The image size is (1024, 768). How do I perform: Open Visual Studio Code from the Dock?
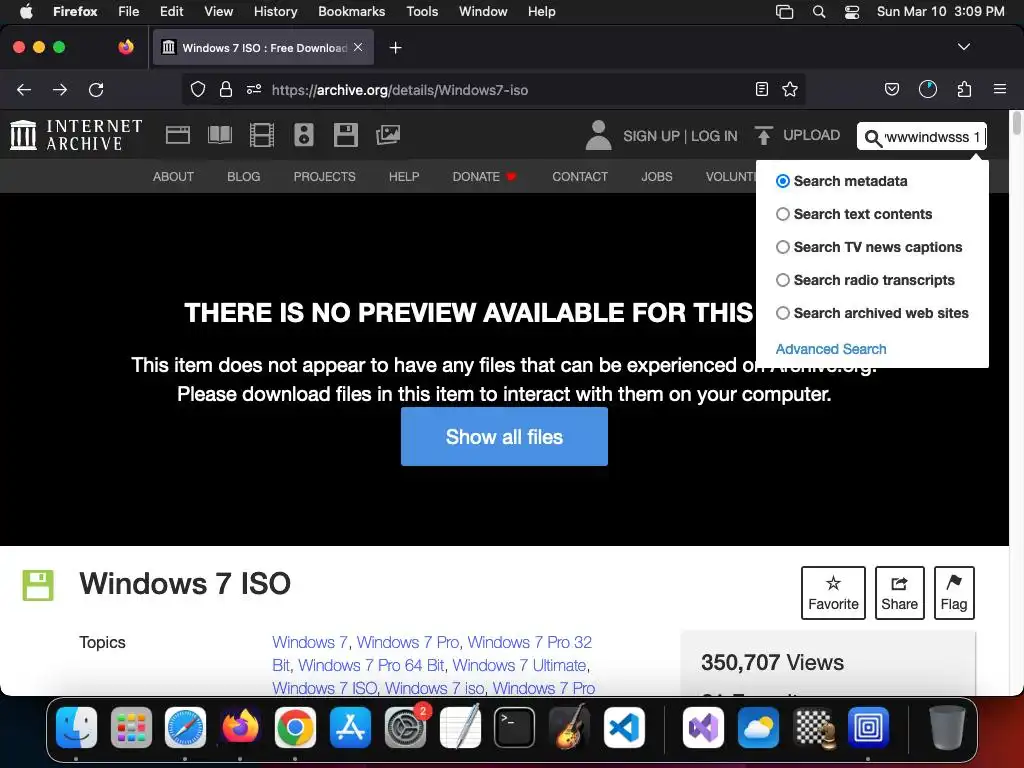click(624, 728)
